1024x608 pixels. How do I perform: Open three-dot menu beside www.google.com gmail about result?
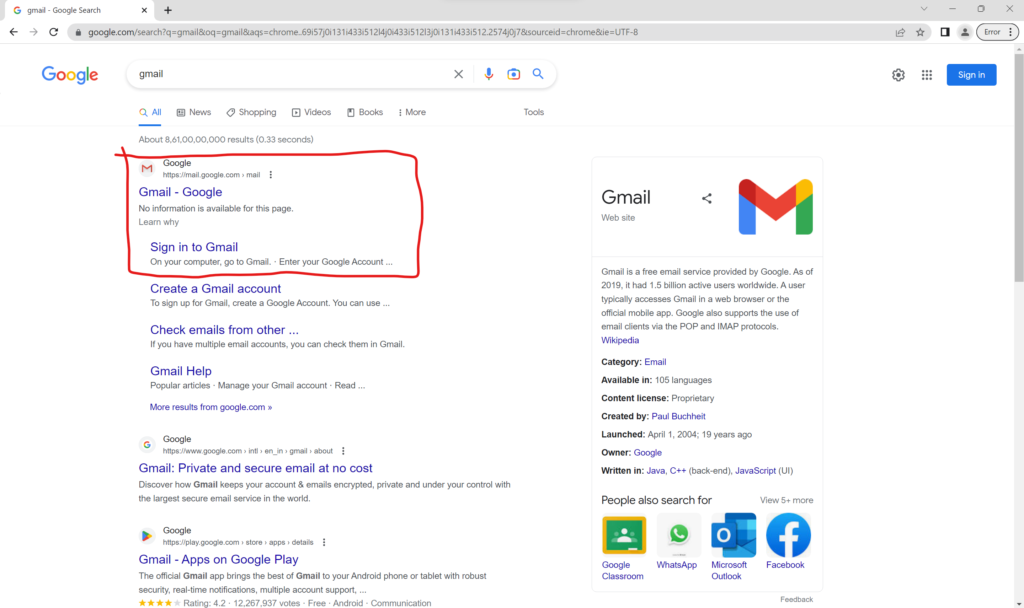coord(343,451)
